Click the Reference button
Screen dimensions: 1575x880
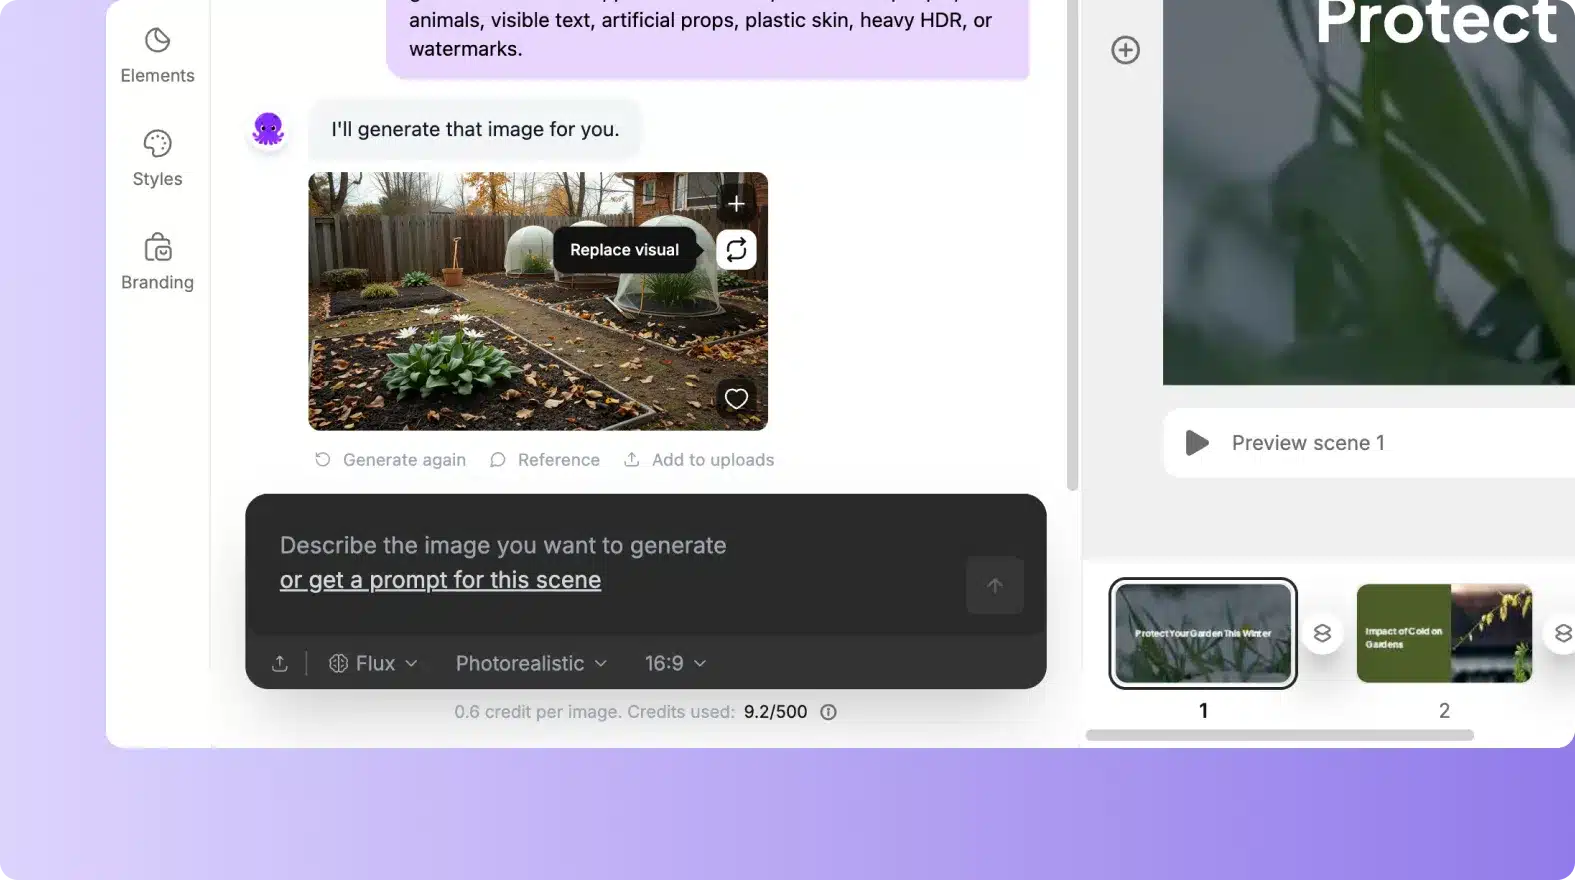(545, 460)
